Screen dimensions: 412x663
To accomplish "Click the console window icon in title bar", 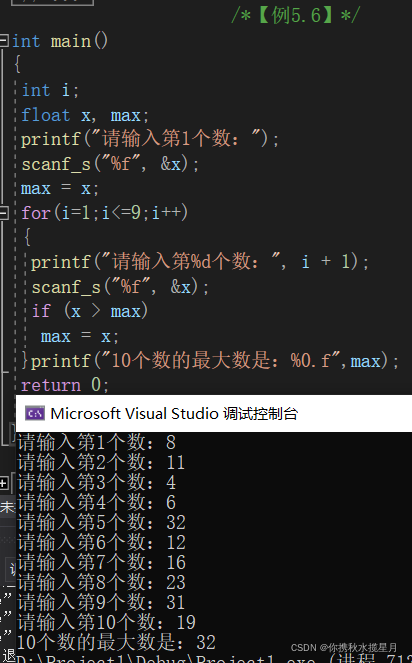I will click(35, 413).
